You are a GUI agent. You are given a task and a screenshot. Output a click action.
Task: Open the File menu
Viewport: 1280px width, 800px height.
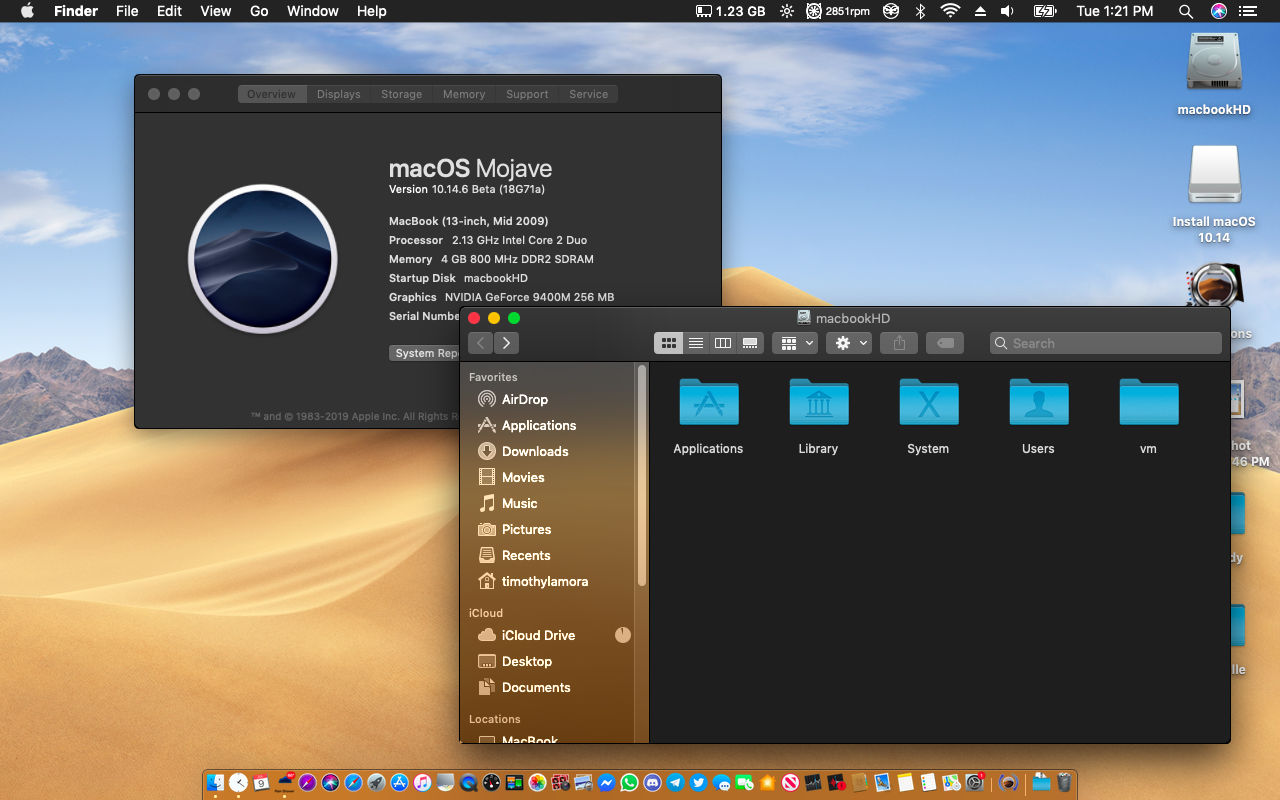point(127,11)
